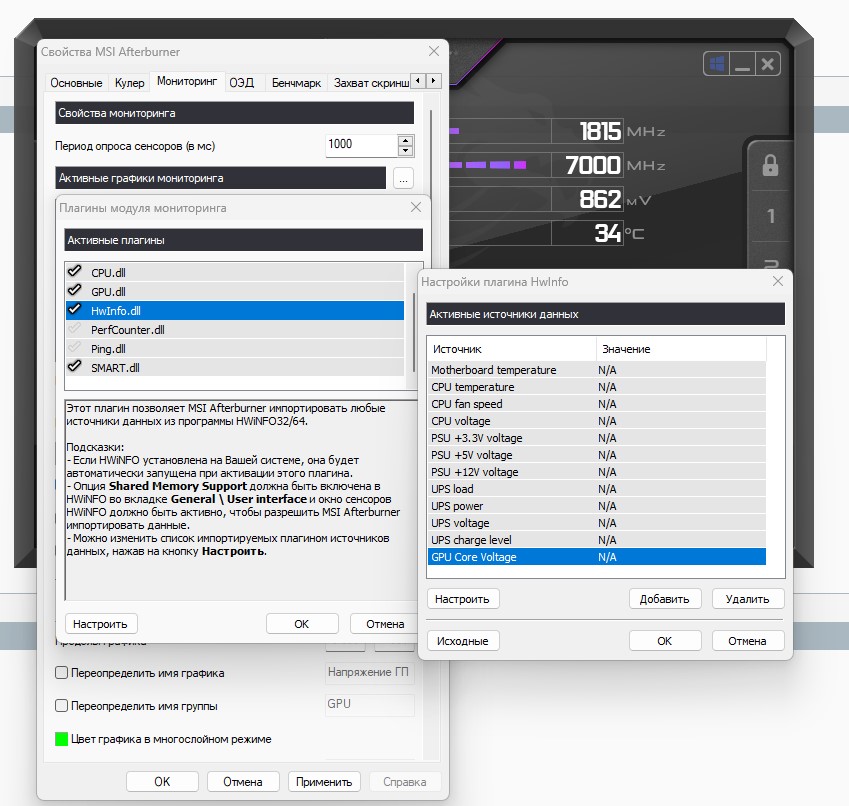The image size is (849, 806).
Task: Click 'Отмена' in the monitoring plugins dialog
Action: (385, 624)
